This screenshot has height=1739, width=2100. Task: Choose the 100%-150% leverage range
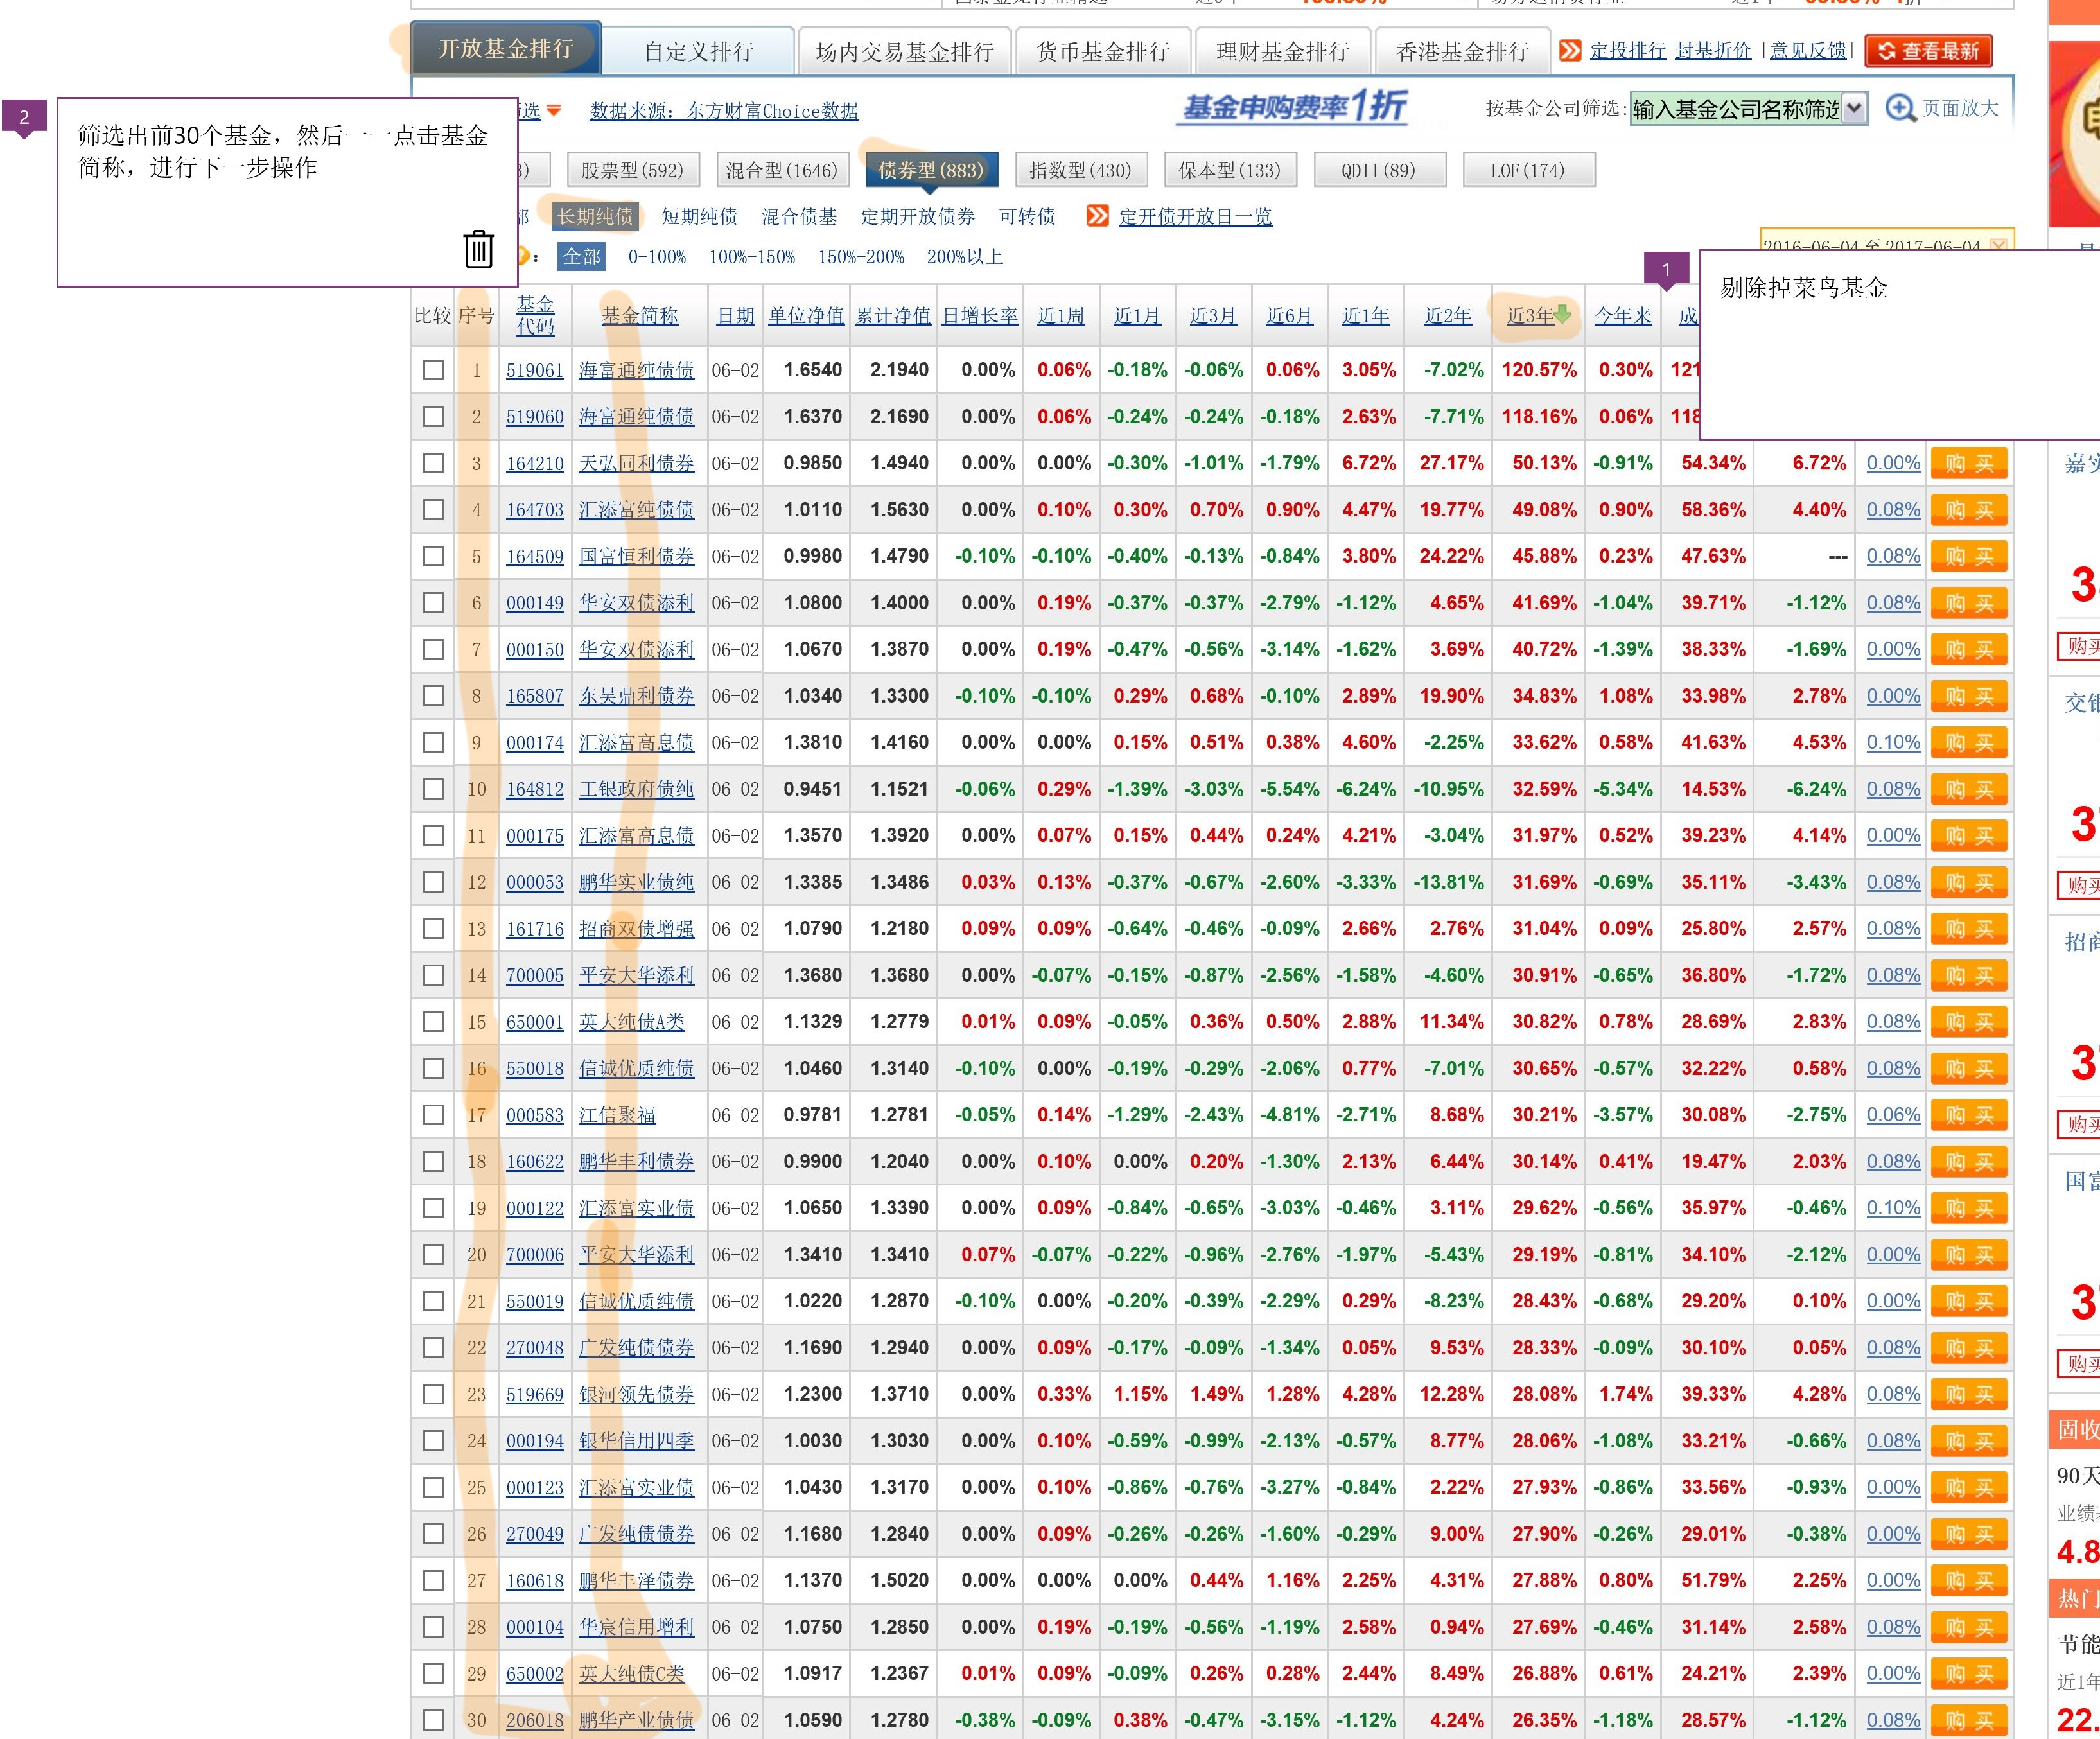[x=752, y=257]
